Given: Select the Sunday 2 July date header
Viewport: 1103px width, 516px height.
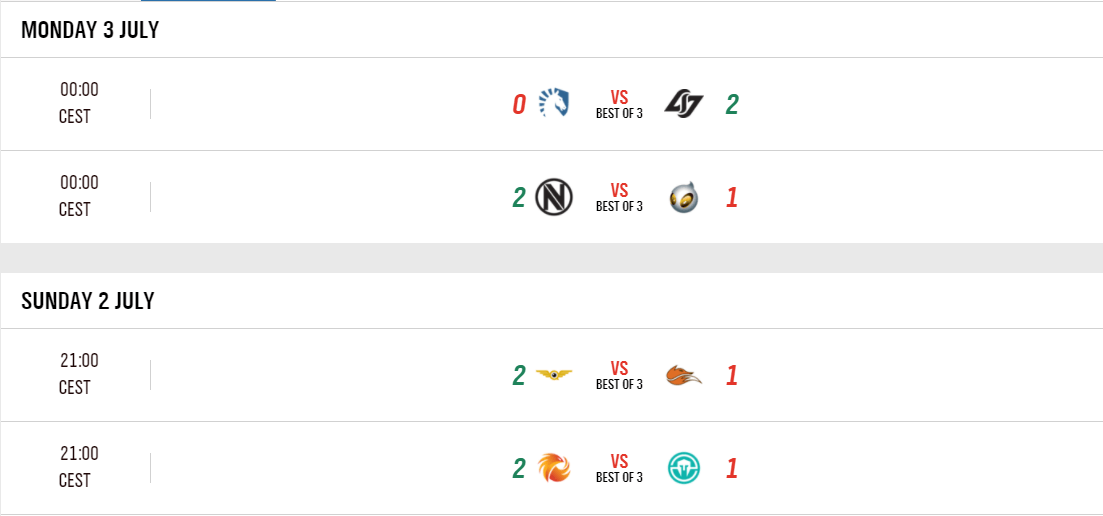Looking at the screenshot, I should coord(88,301).
